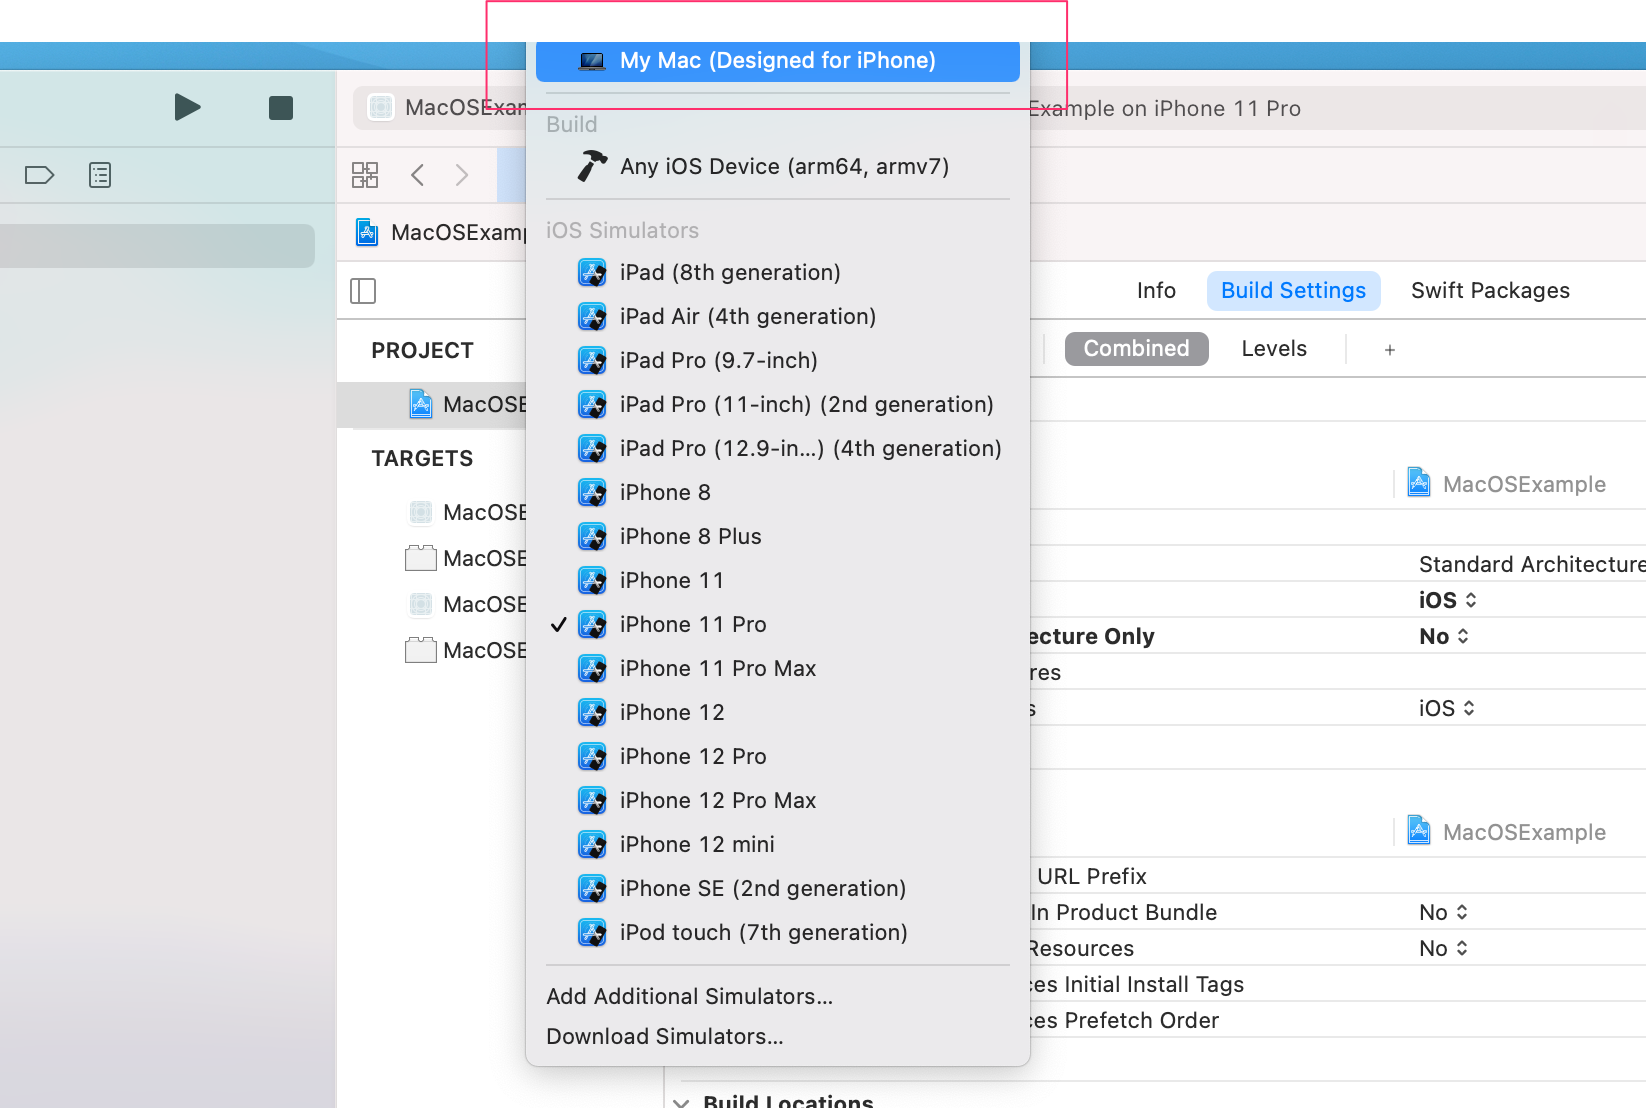Viewport: 1646px width, 1108px height.
Task: Open the report navigator list icon
Action: (100, 176)
